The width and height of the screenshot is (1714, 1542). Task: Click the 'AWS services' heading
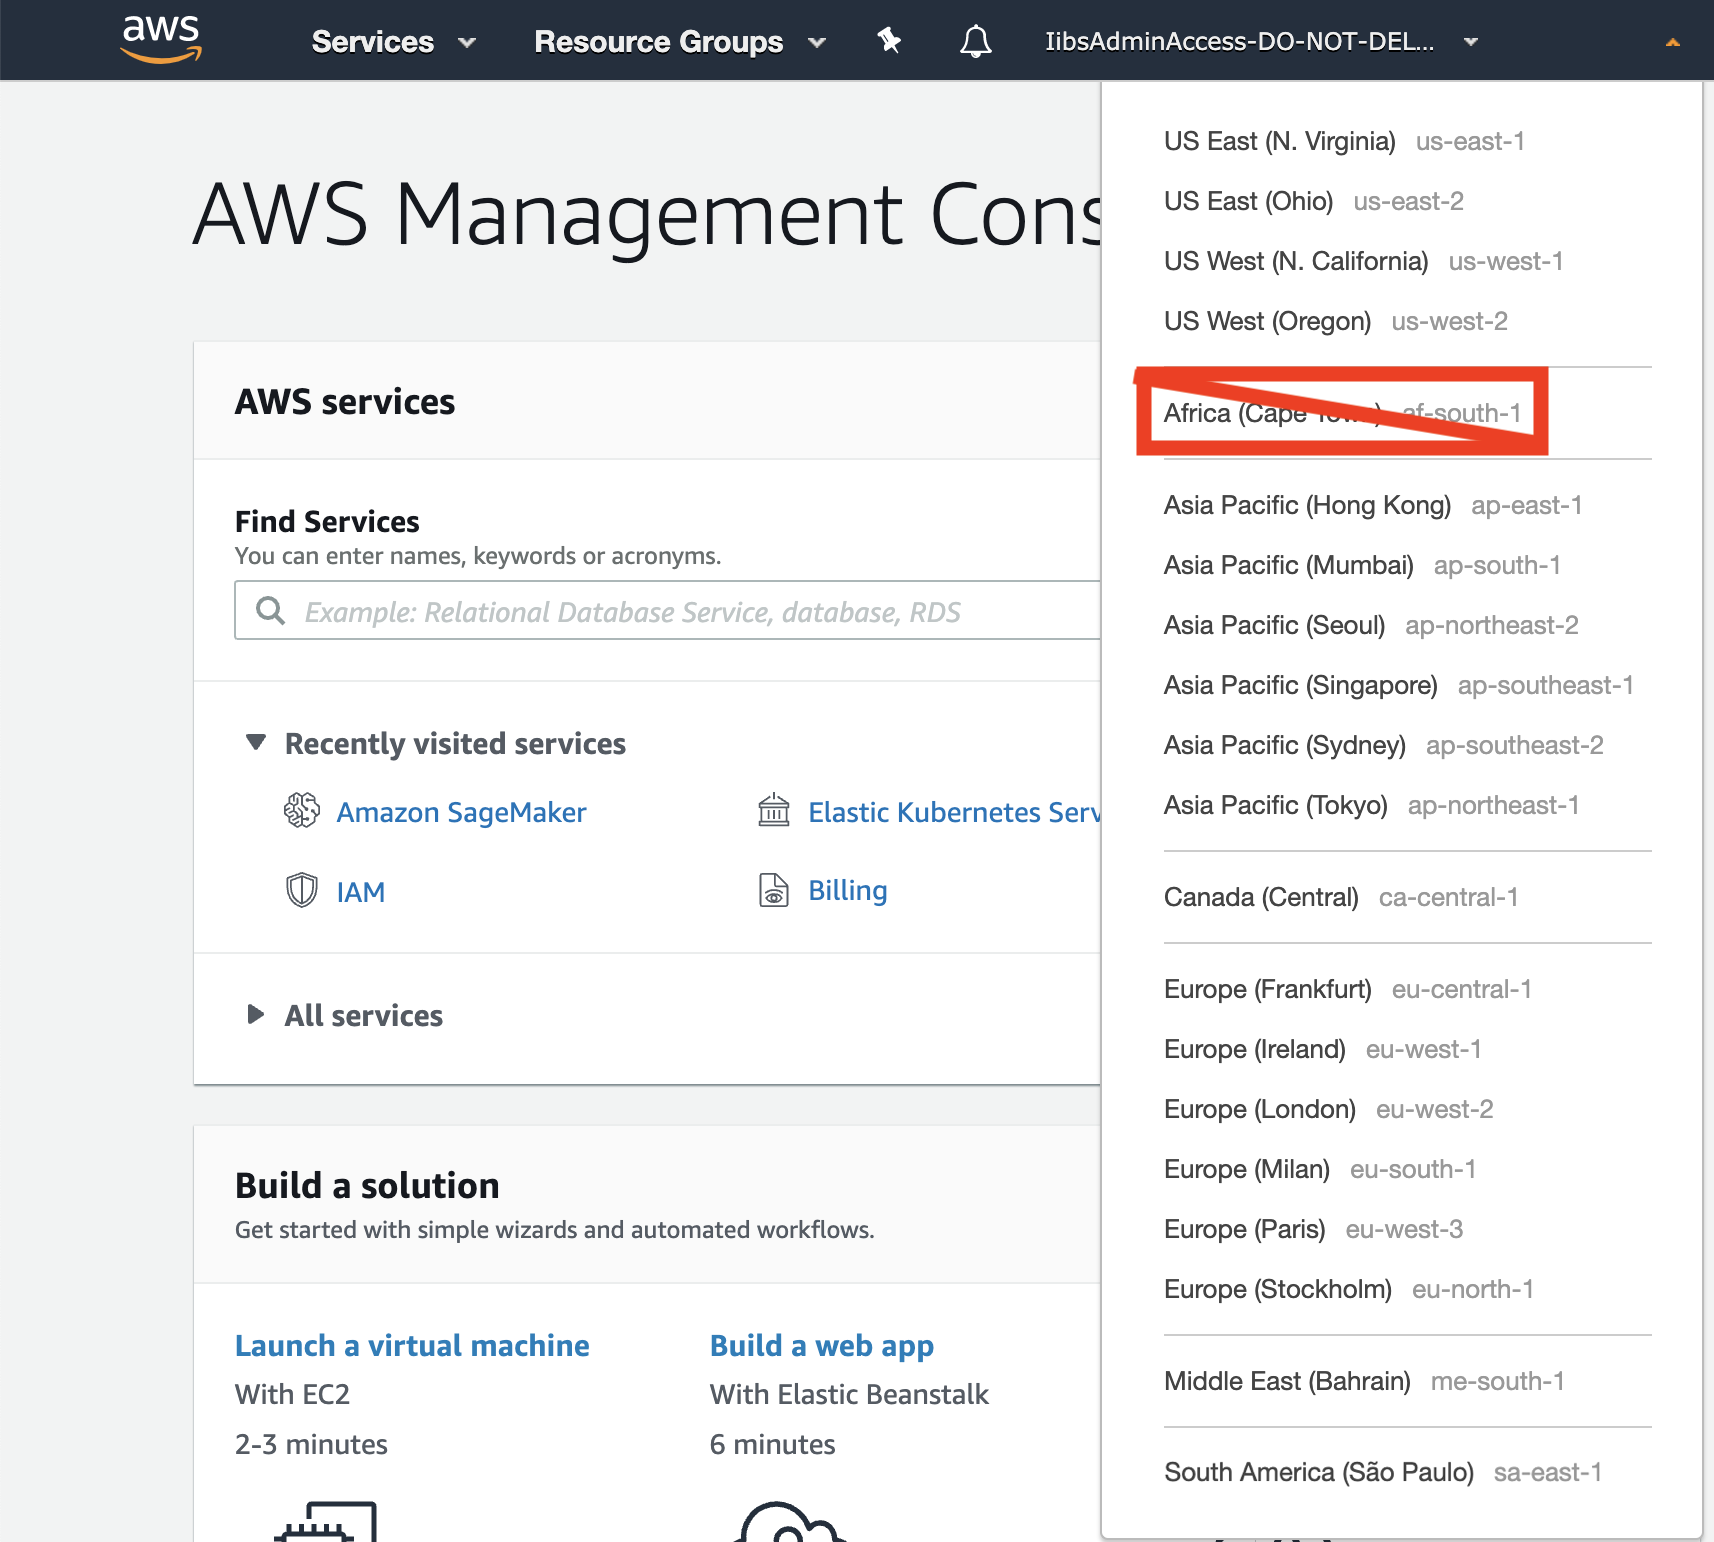pyautogui.click(x=344, y=401)
